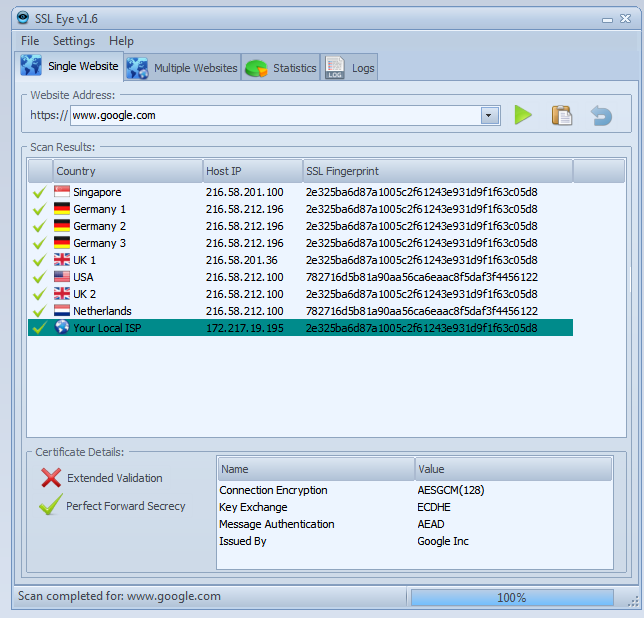Open the Settings menu
Image resolution: width=644 pixels, height=618 pixels.
click(74, 41)
